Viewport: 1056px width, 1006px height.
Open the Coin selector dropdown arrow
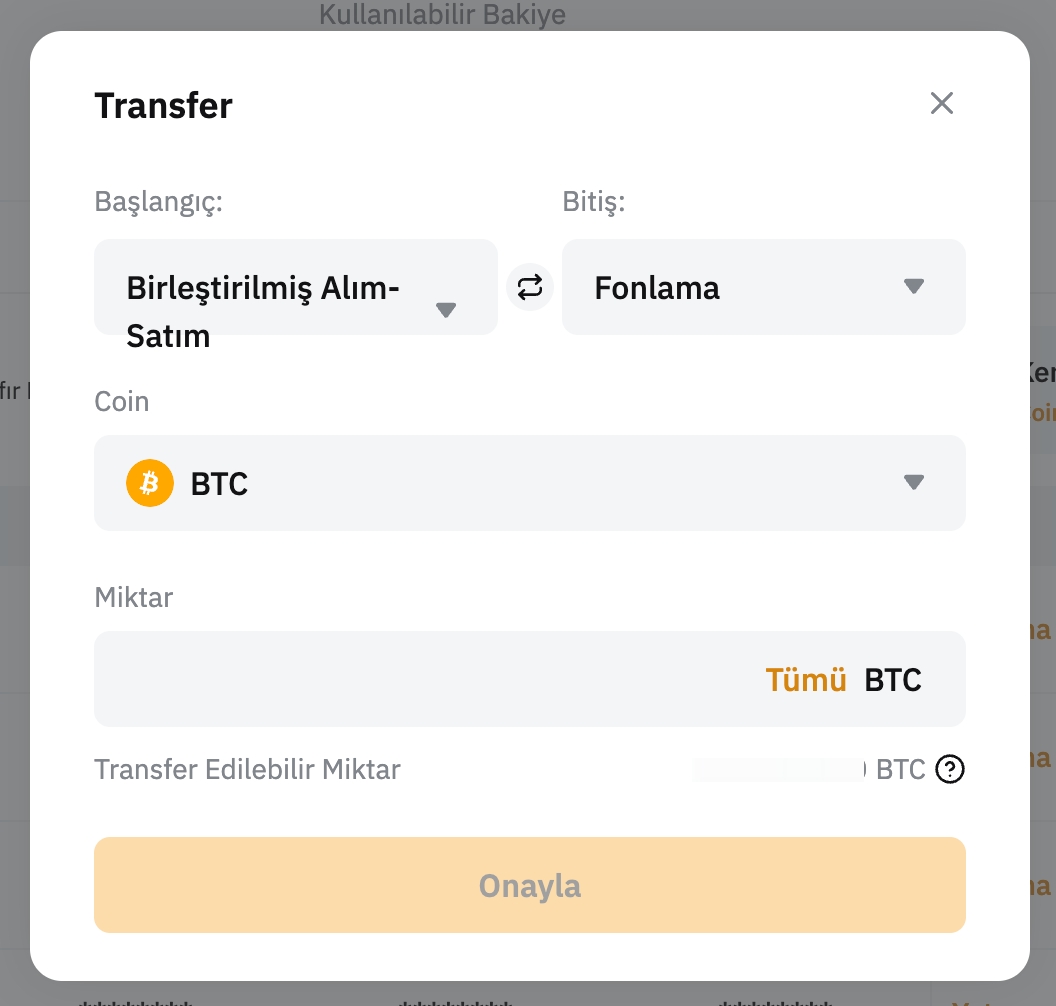pyautogui.click(x=913, y=483)
